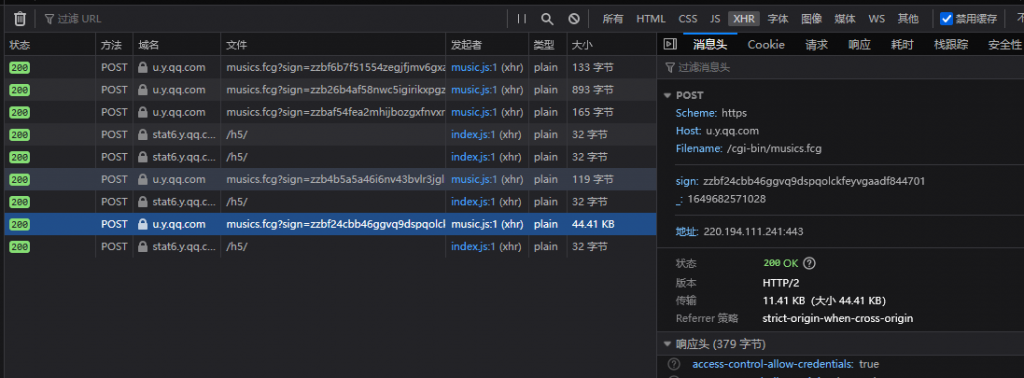Open request blocking circle-slash icon
The width and height of the screenshot is (1024, 378).
tap(573, 19)
